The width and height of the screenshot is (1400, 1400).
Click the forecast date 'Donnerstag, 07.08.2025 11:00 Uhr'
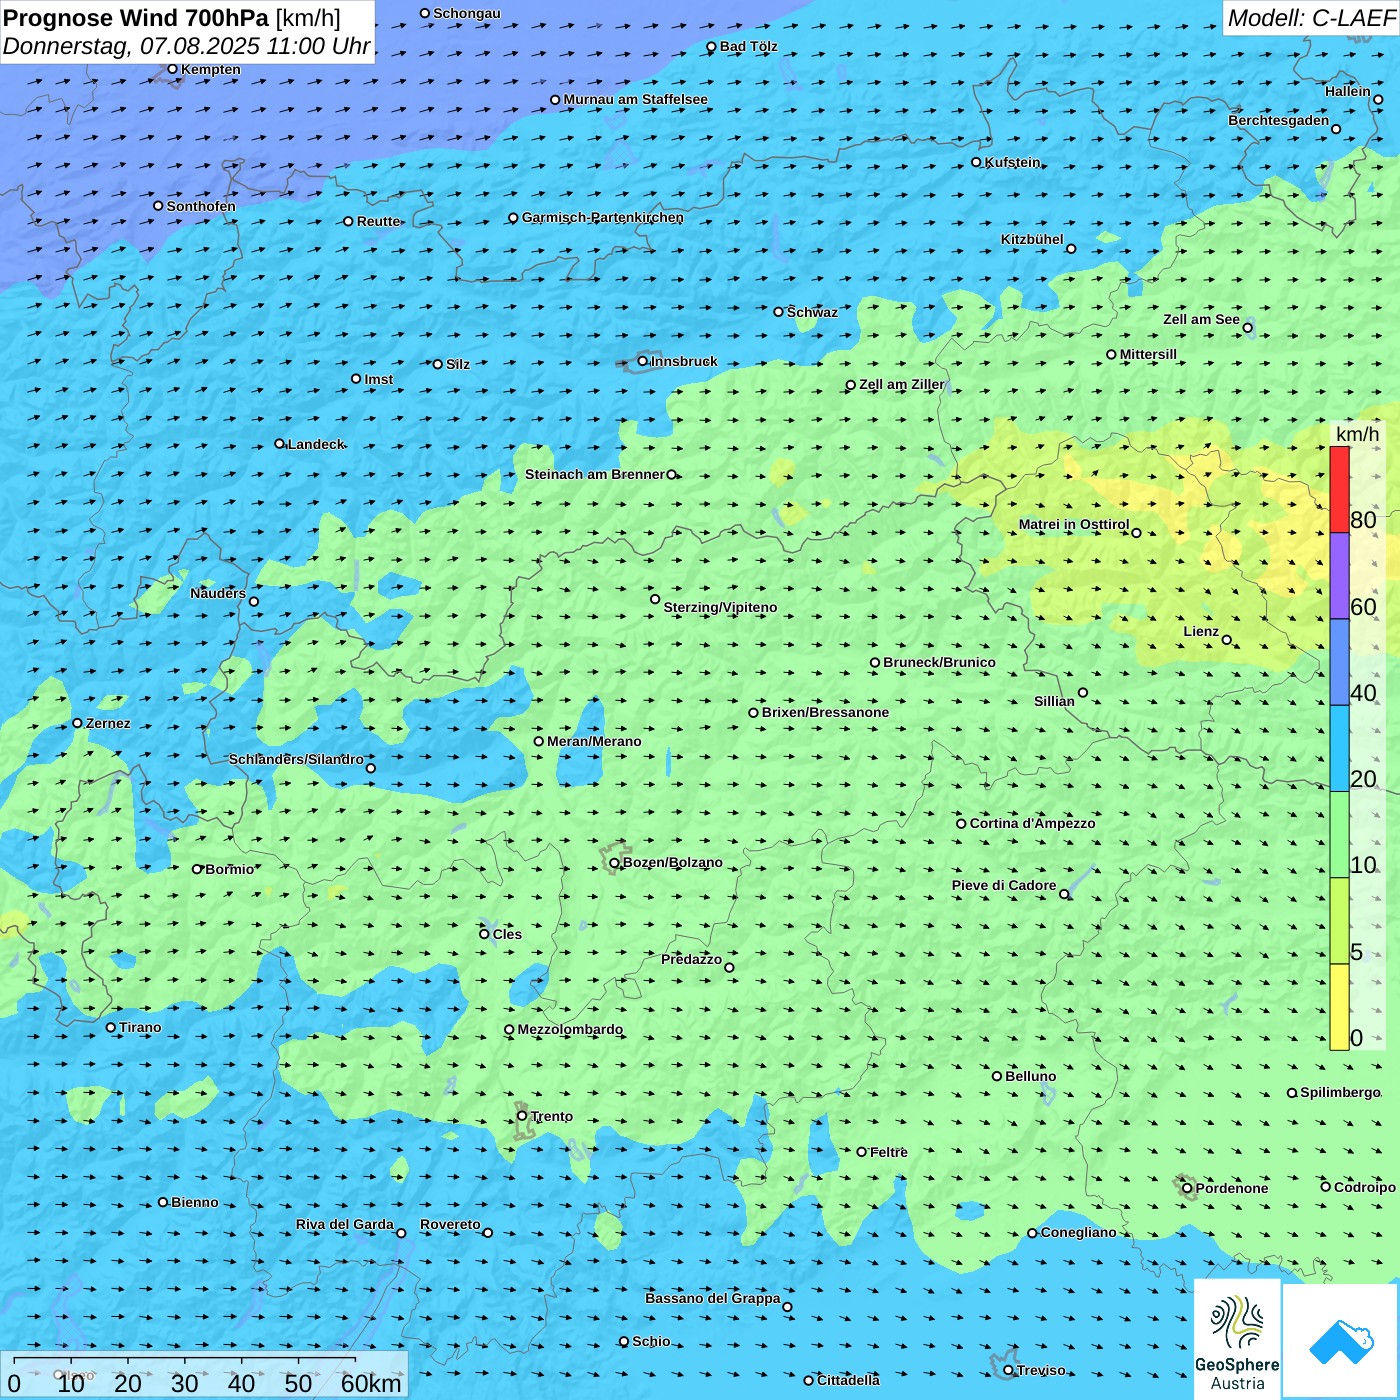(x=186, y=46)
